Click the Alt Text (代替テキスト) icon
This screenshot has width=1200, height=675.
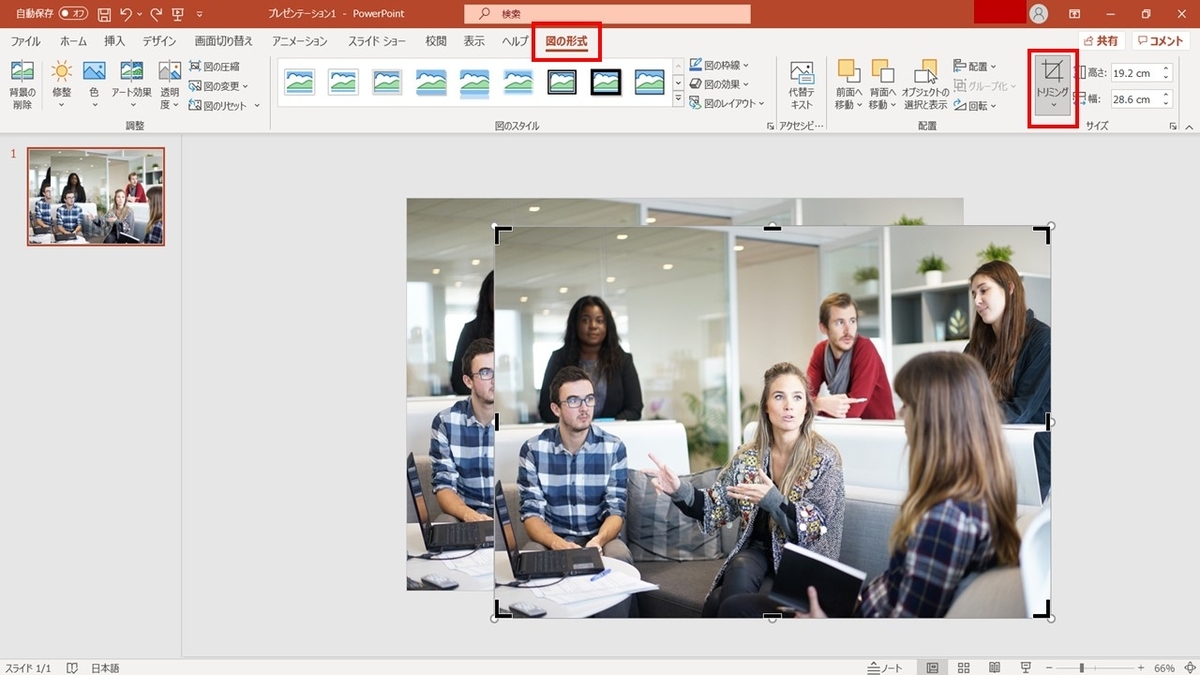coord(802,74)
